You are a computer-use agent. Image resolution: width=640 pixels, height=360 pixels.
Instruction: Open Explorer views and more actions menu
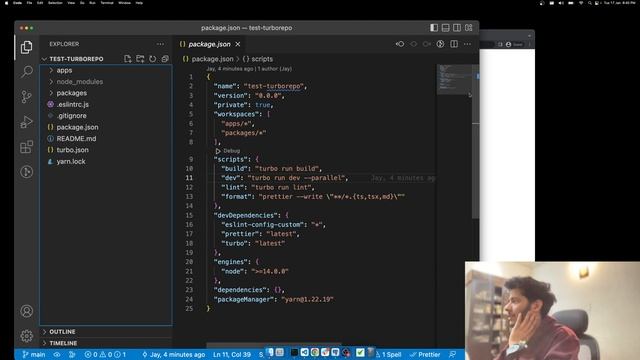(160, 44)
